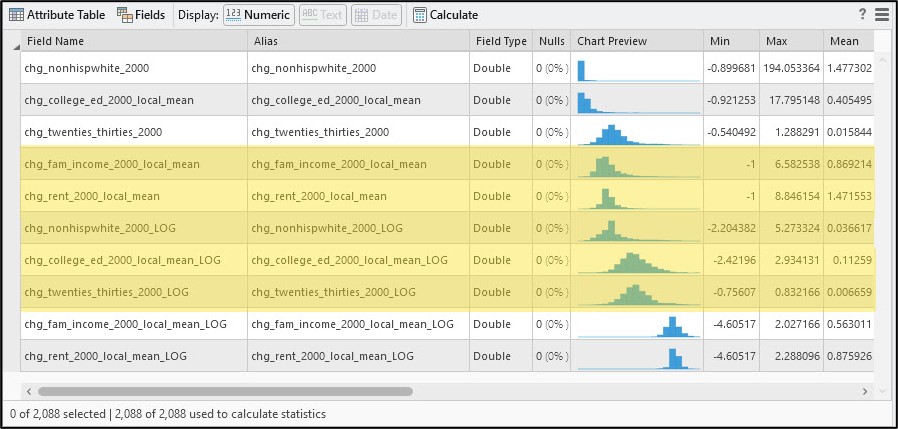This screenshot has width=898, height=429.
Task: Click chart preview for chg_rent_2000_local_mean_LOG
Action: point(637,356)
